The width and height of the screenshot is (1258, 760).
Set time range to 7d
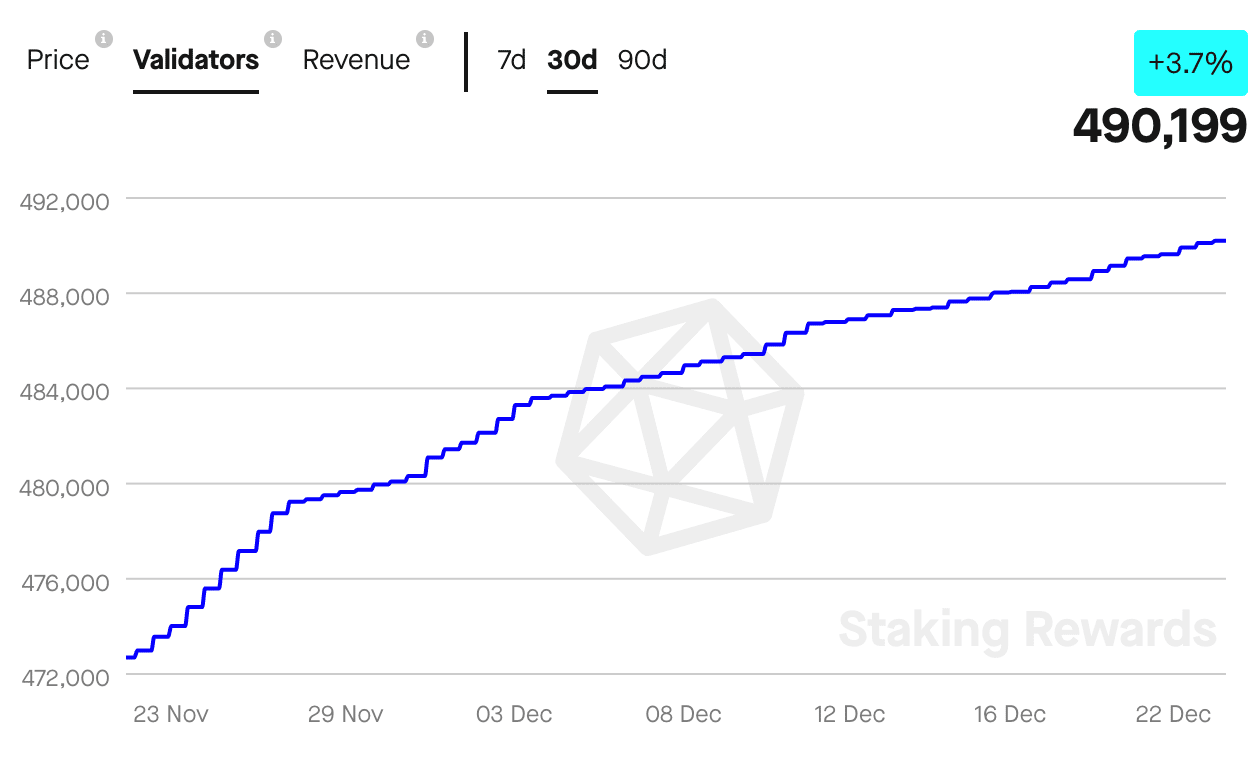pyautogui.click(x=512, y=60)
